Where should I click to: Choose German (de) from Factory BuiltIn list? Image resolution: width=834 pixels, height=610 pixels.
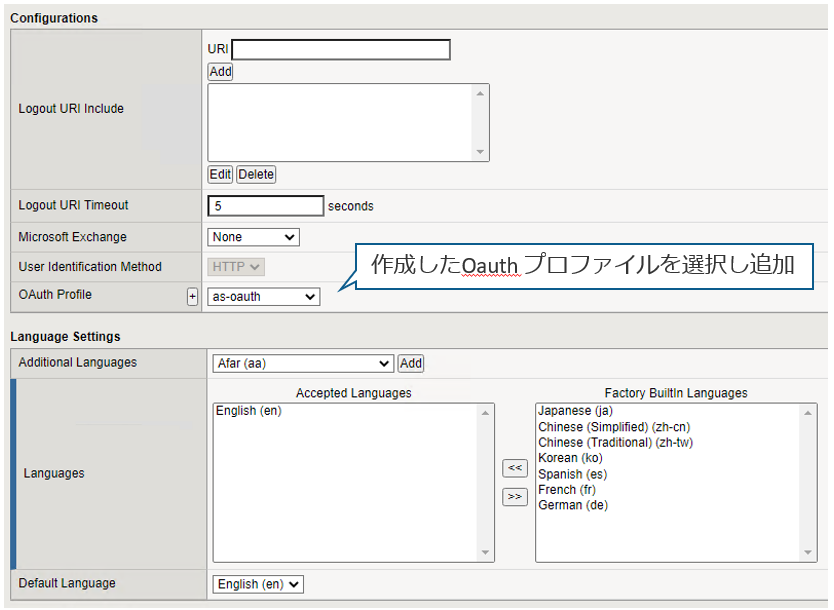click(x=573, y=505)
